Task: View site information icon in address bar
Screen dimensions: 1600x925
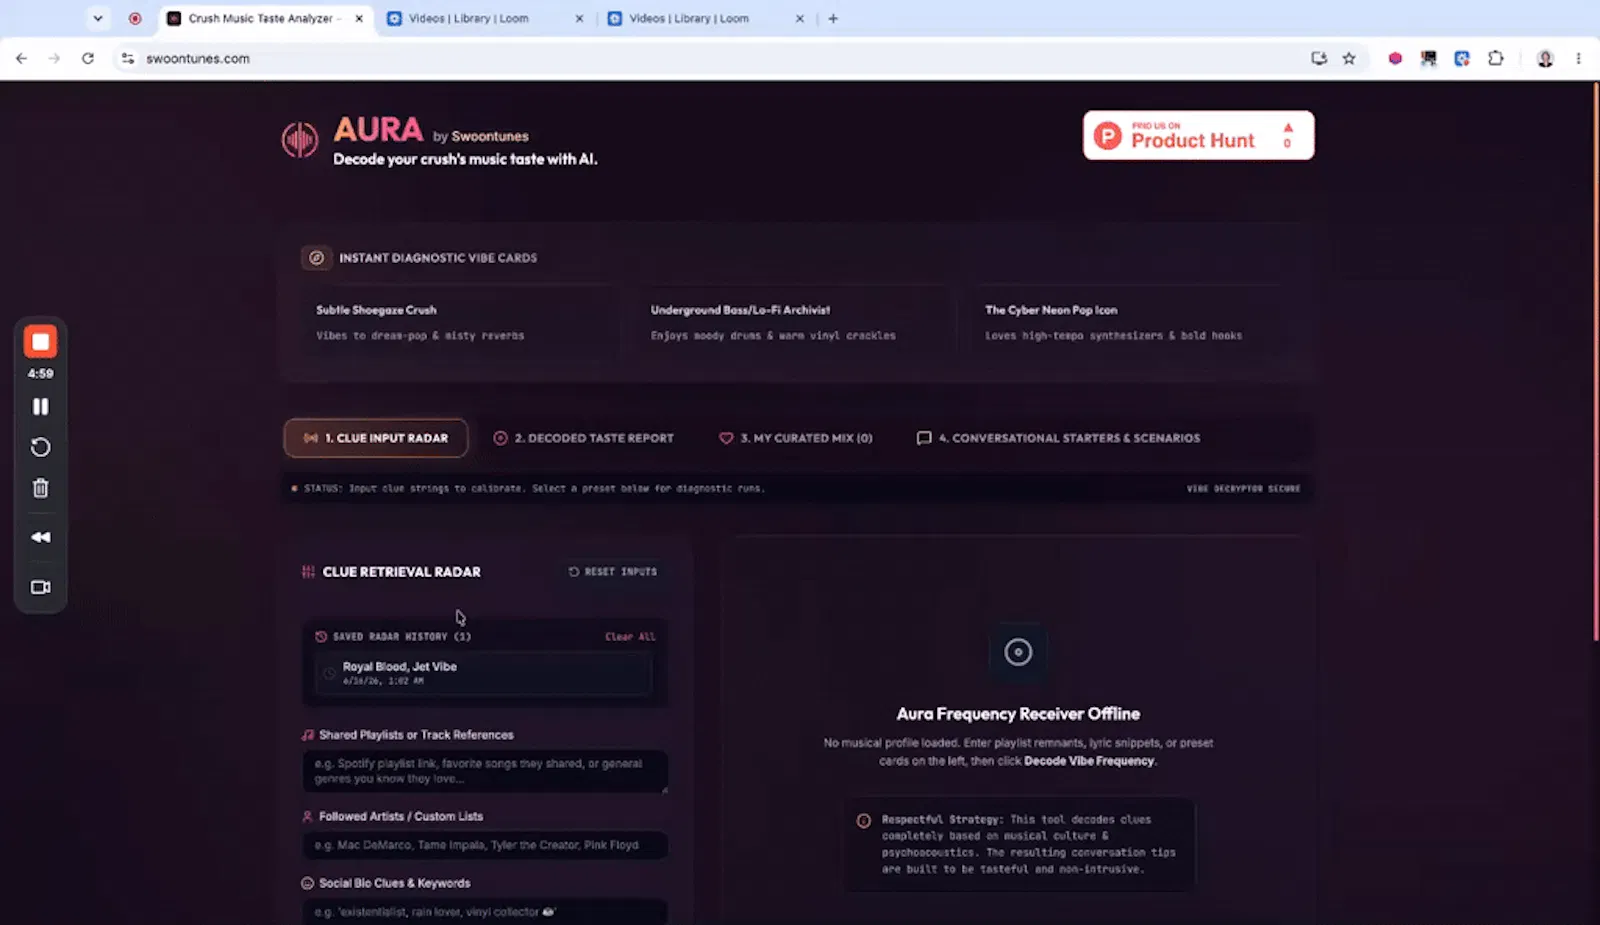Action: [x=128, y=58]
